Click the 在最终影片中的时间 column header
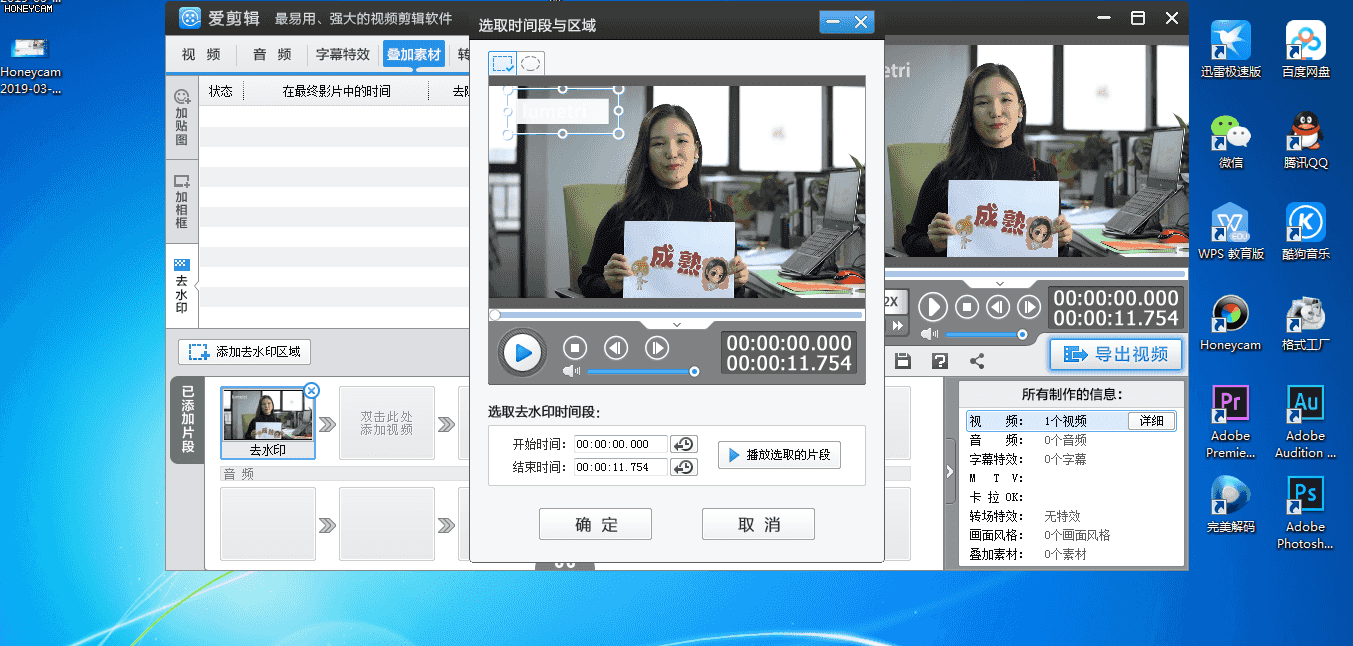Screen dimensions: 1353x646 coord(336,91)
